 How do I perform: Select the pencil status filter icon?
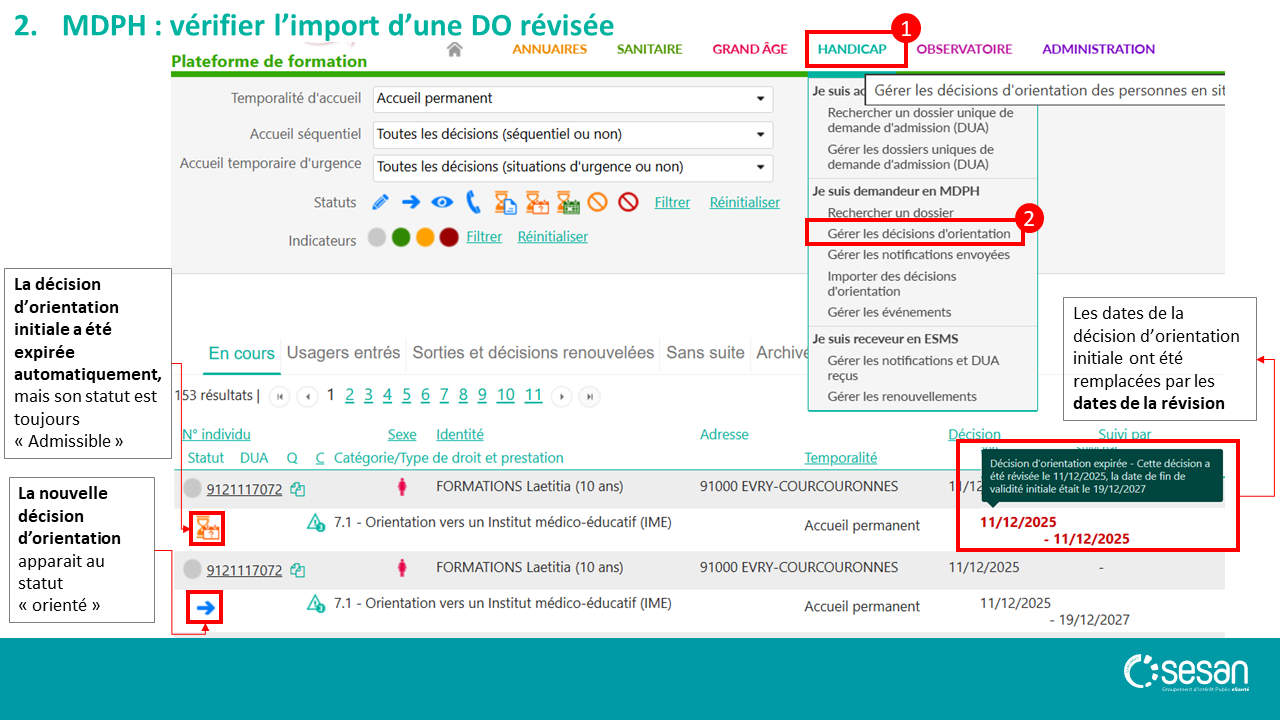tap(380, 202)
